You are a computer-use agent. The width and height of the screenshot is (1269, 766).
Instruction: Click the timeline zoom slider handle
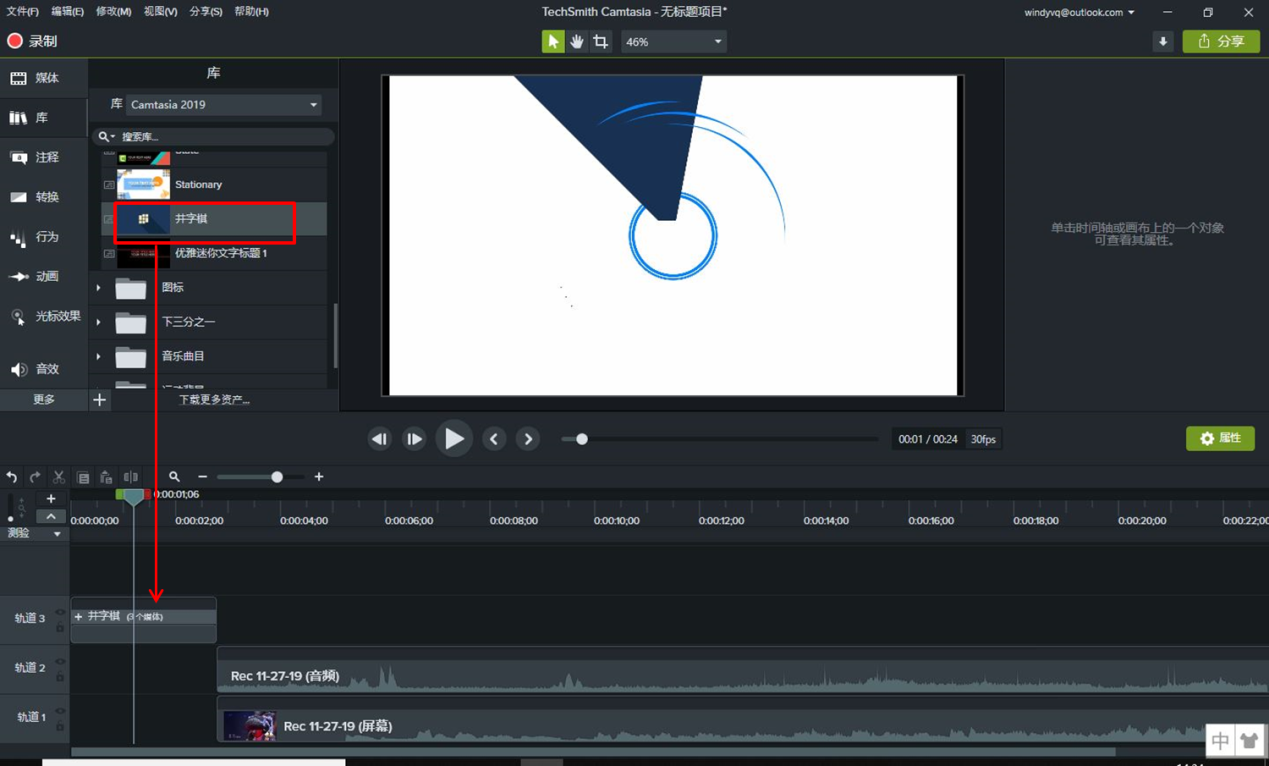tap(277, 477)
